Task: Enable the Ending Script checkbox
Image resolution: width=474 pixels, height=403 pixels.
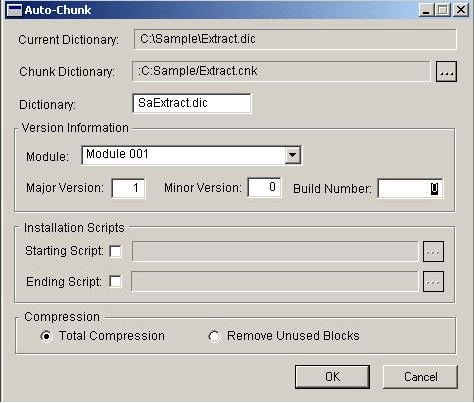Action: (115, 282)
